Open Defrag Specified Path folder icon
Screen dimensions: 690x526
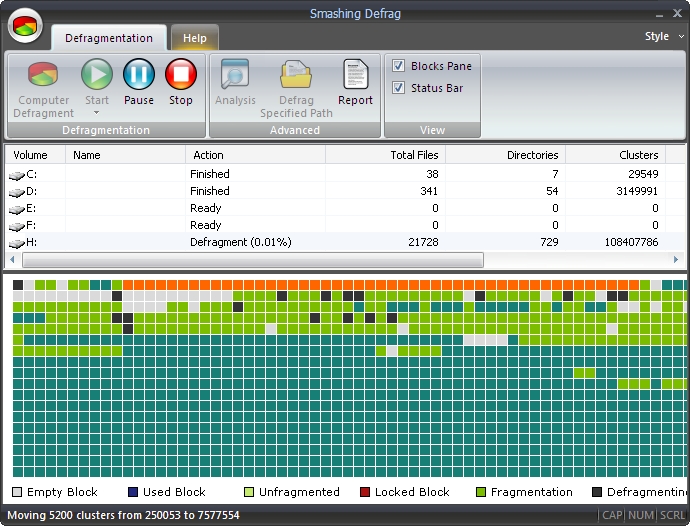pos(296,74)
